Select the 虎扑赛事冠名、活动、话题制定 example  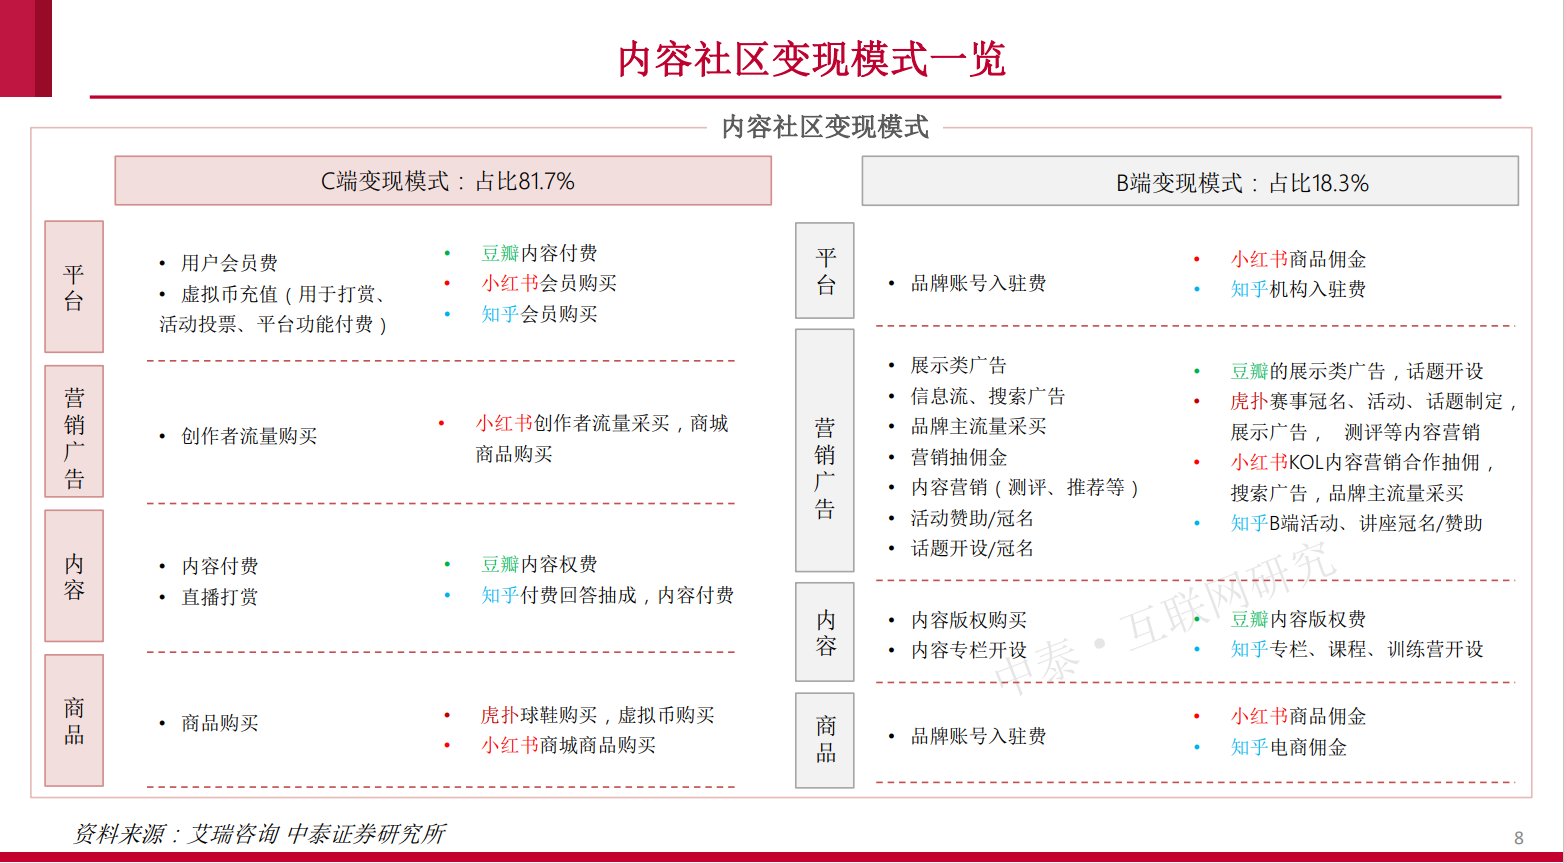tap(1375, 416)
